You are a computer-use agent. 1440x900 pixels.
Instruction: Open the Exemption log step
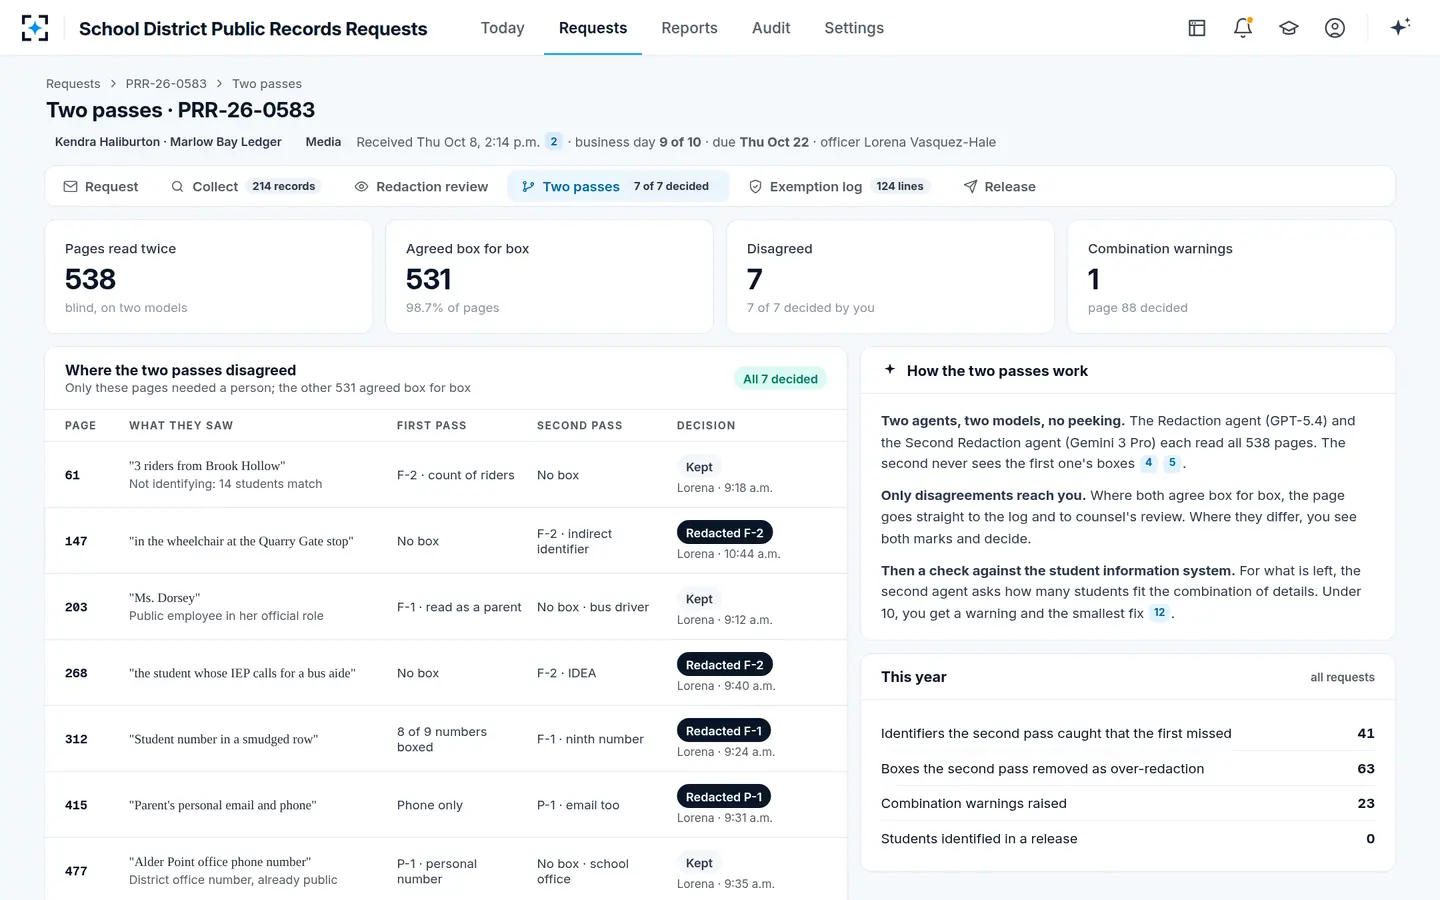click(840, 187)
